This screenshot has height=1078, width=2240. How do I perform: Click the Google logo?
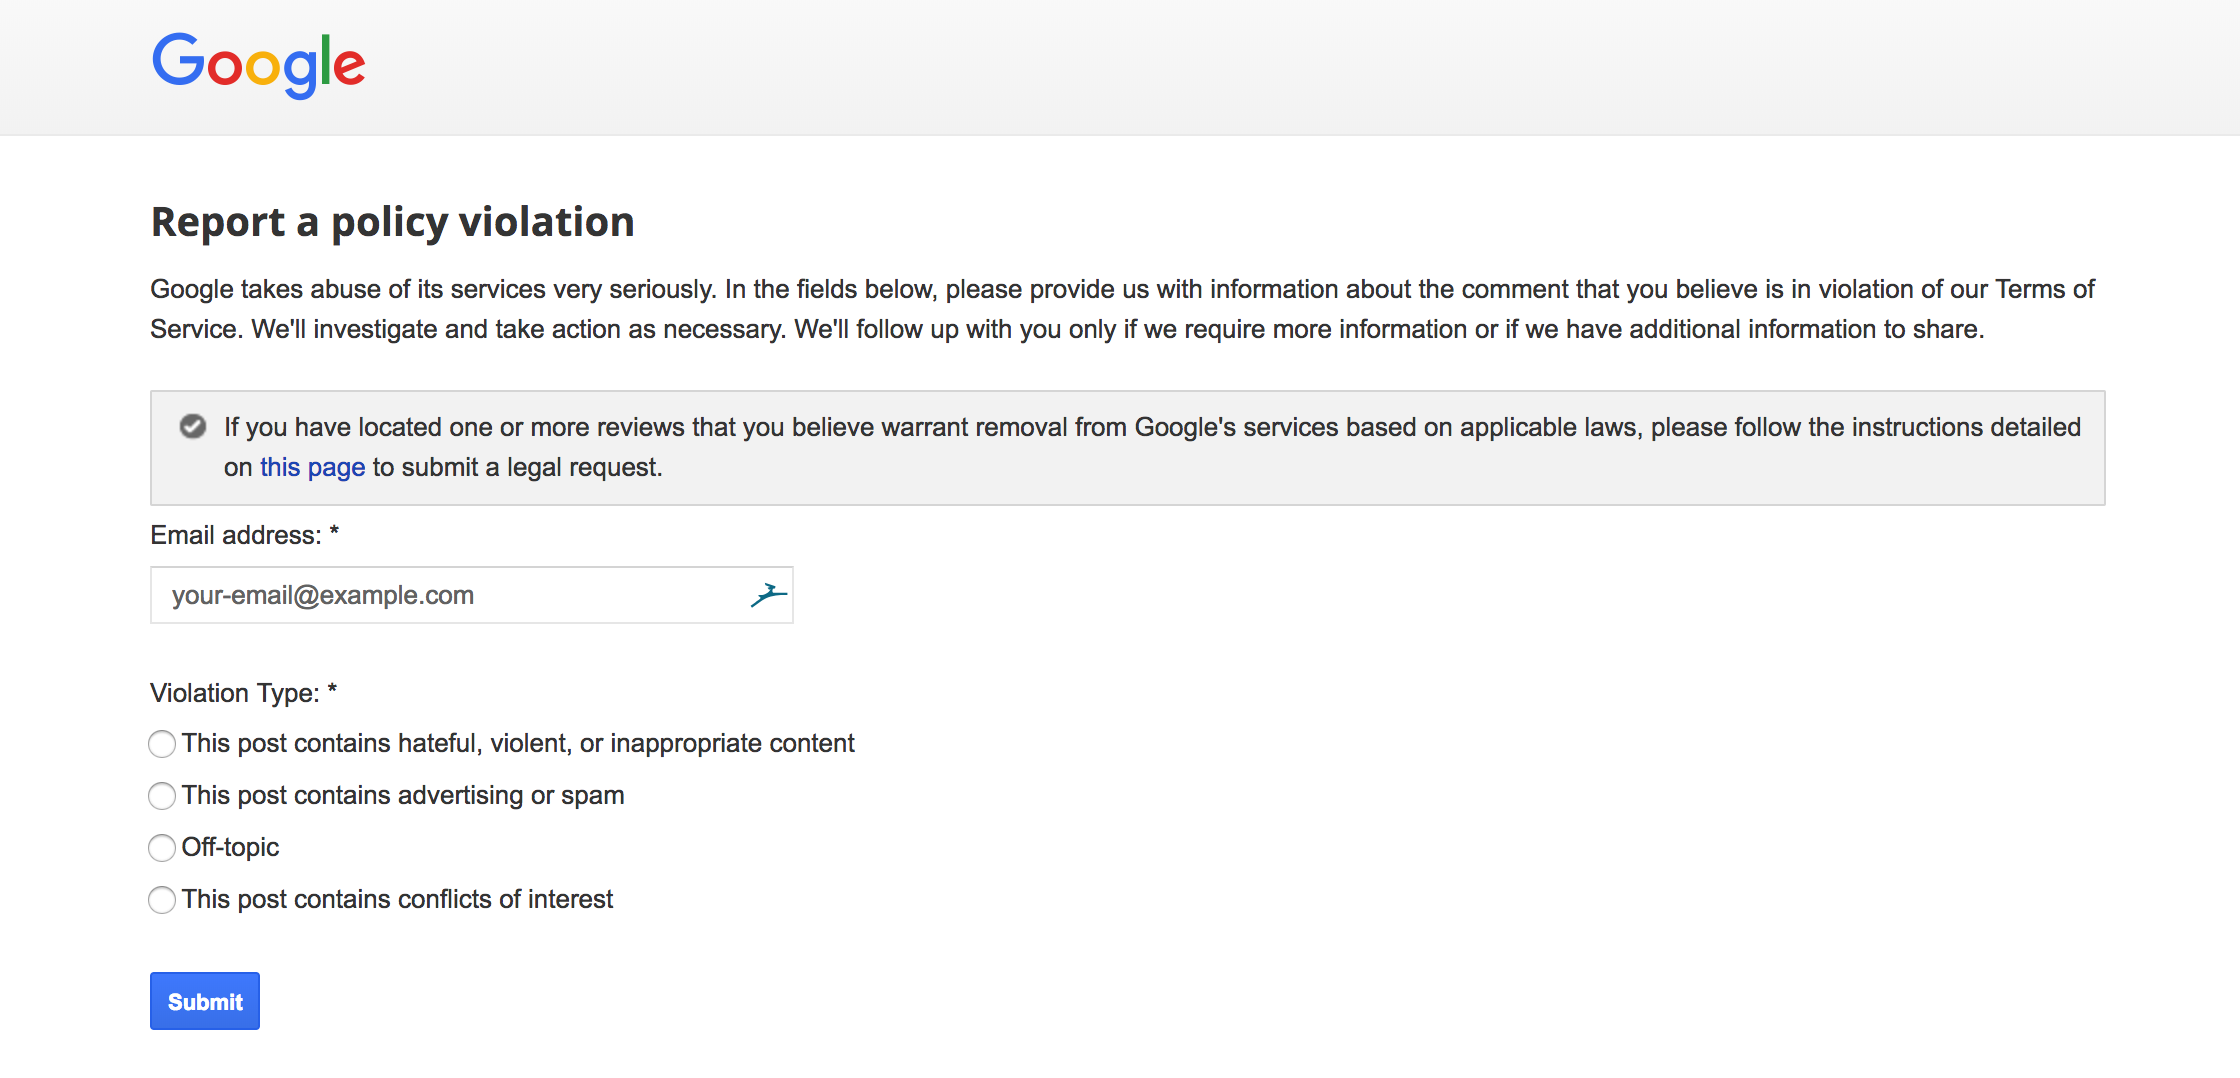coord(258,65)
